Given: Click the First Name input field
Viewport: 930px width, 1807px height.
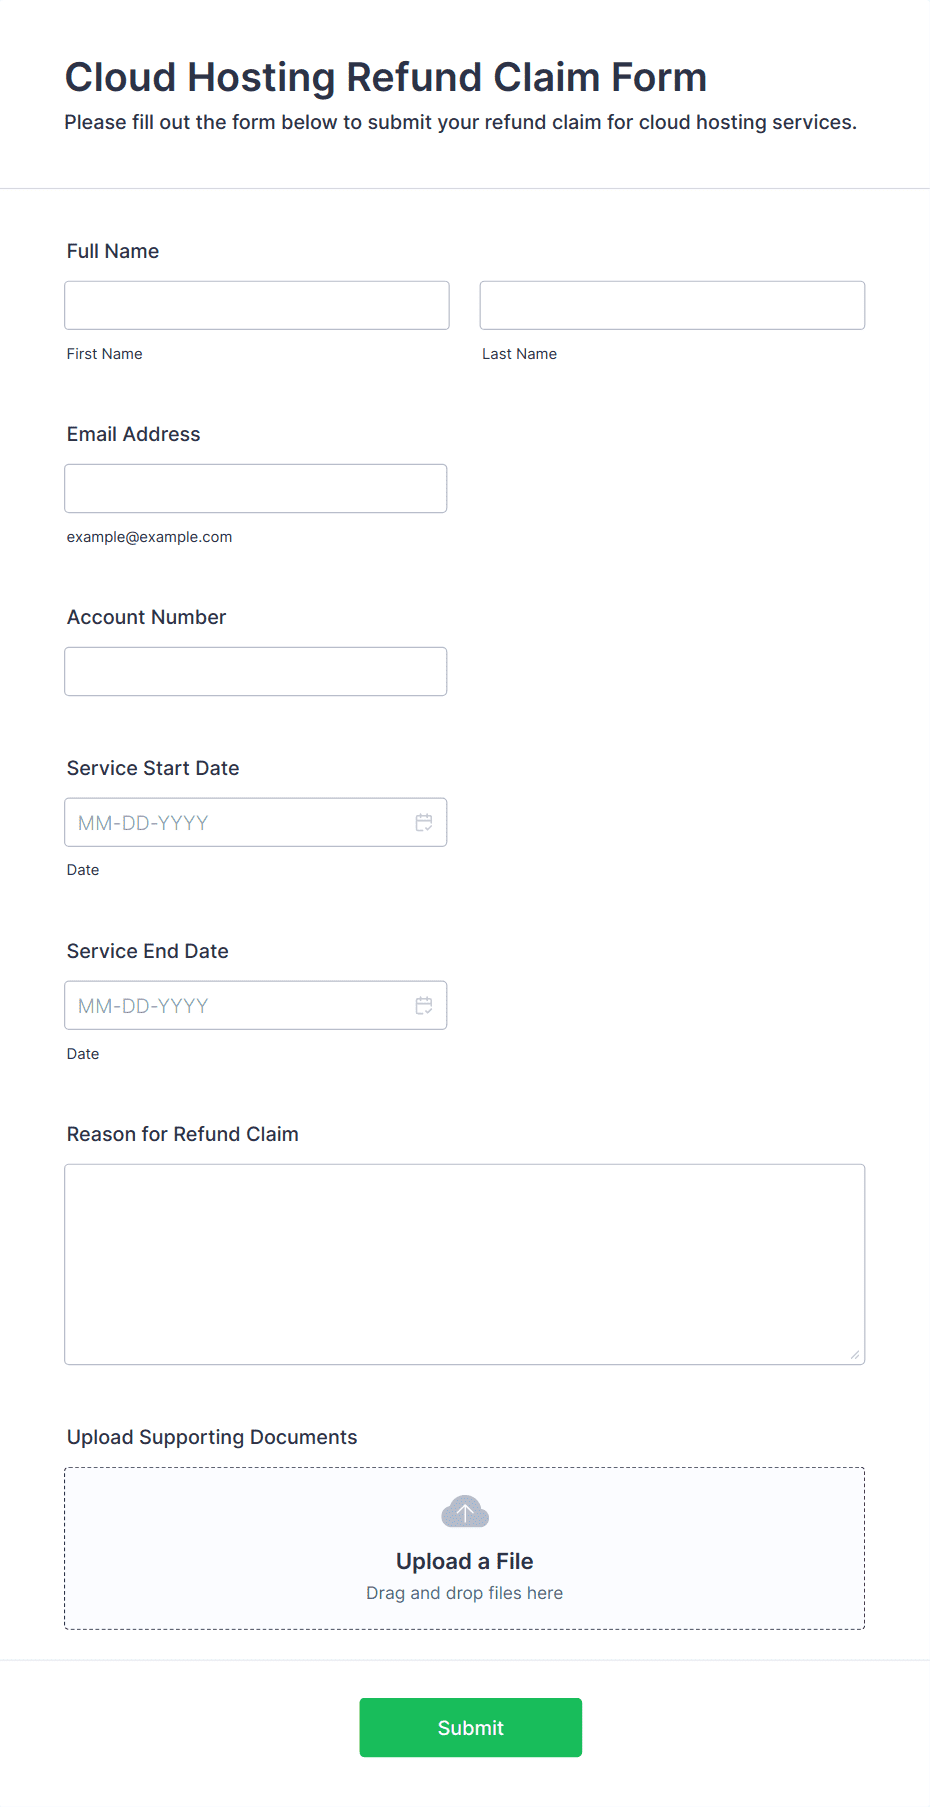Looking at the screenshot, I should (x=257, y=305).
